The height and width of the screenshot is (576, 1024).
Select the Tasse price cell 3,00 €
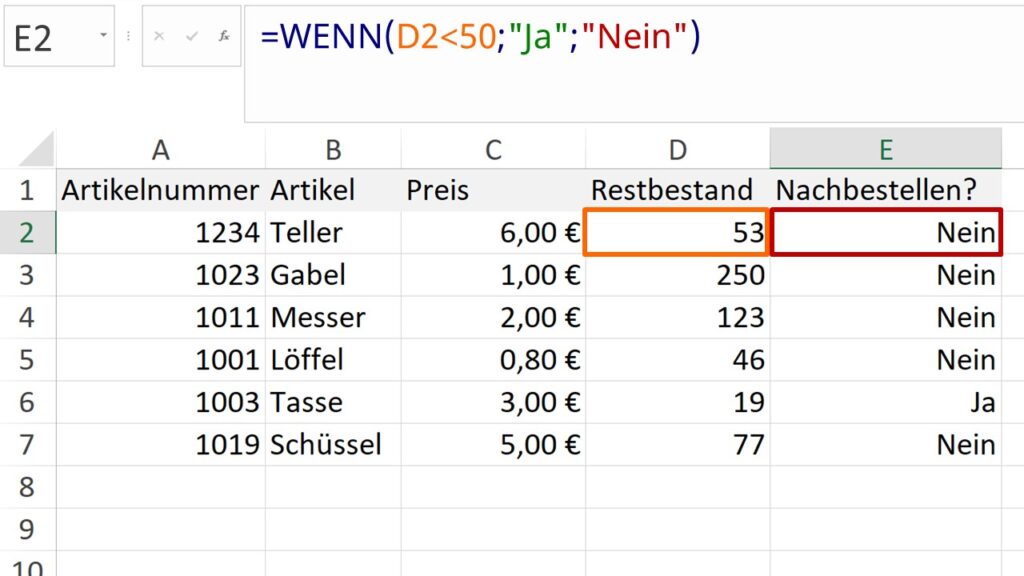493,402
